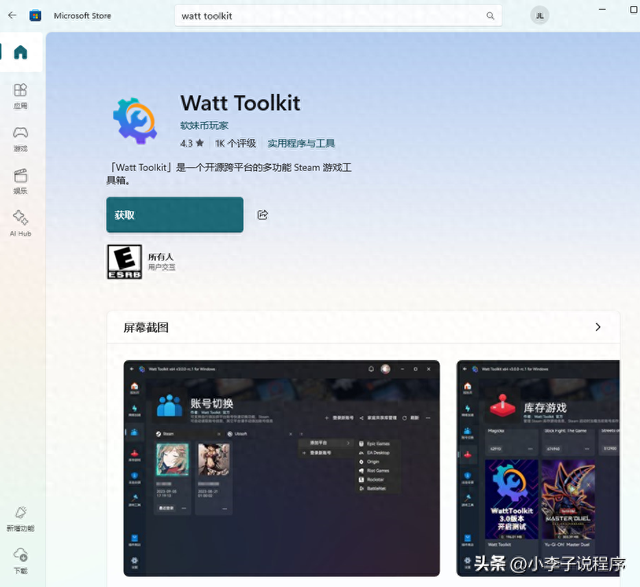Open the Home tab in sidebar
640x587 pixels.
click(20, 52)
